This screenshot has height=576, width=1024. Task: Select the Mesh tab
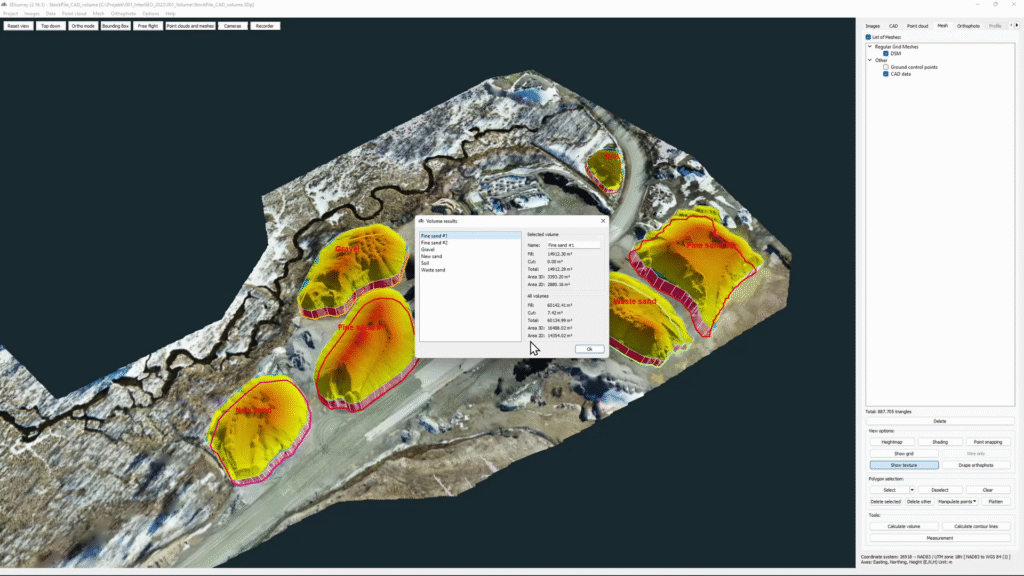click(942, 26)
